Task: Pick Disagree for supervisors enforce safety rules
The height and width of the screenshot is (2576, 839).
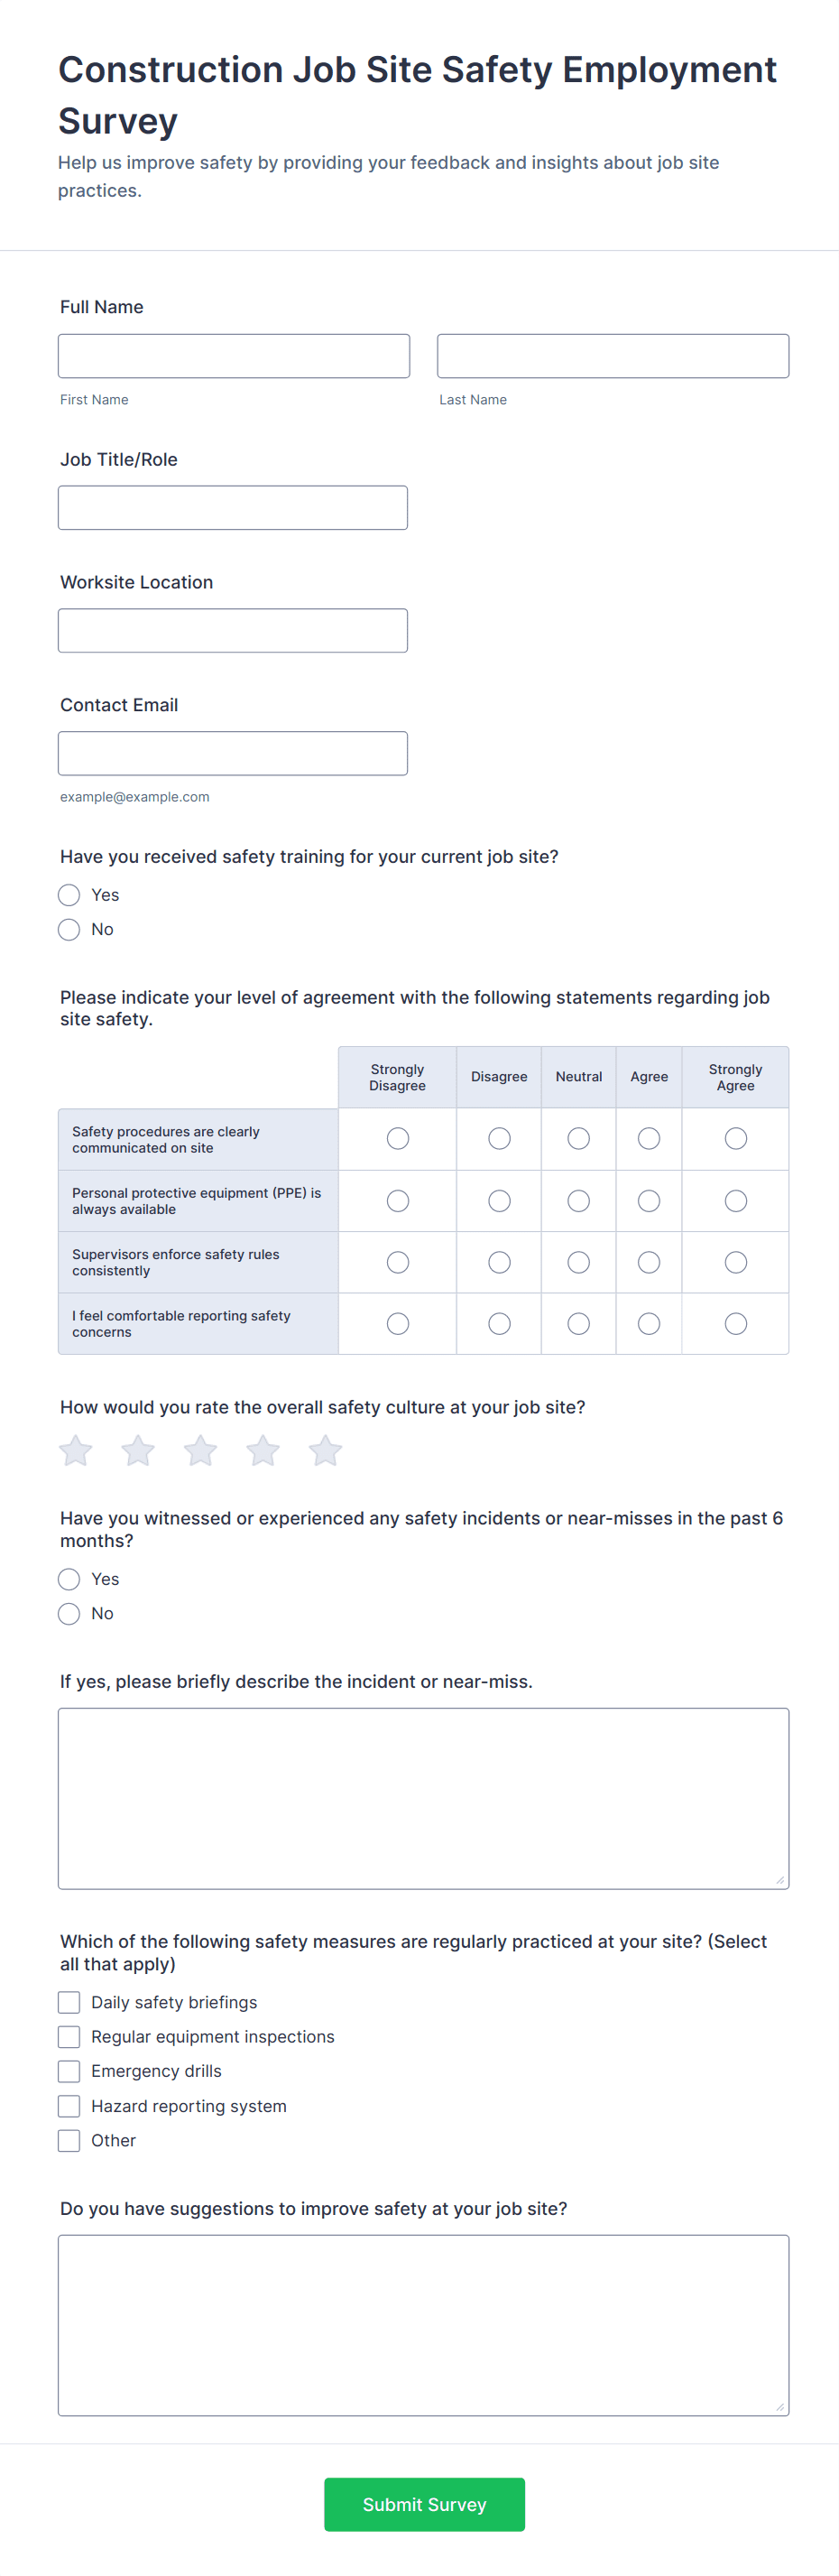Action: coord(499,1262)
